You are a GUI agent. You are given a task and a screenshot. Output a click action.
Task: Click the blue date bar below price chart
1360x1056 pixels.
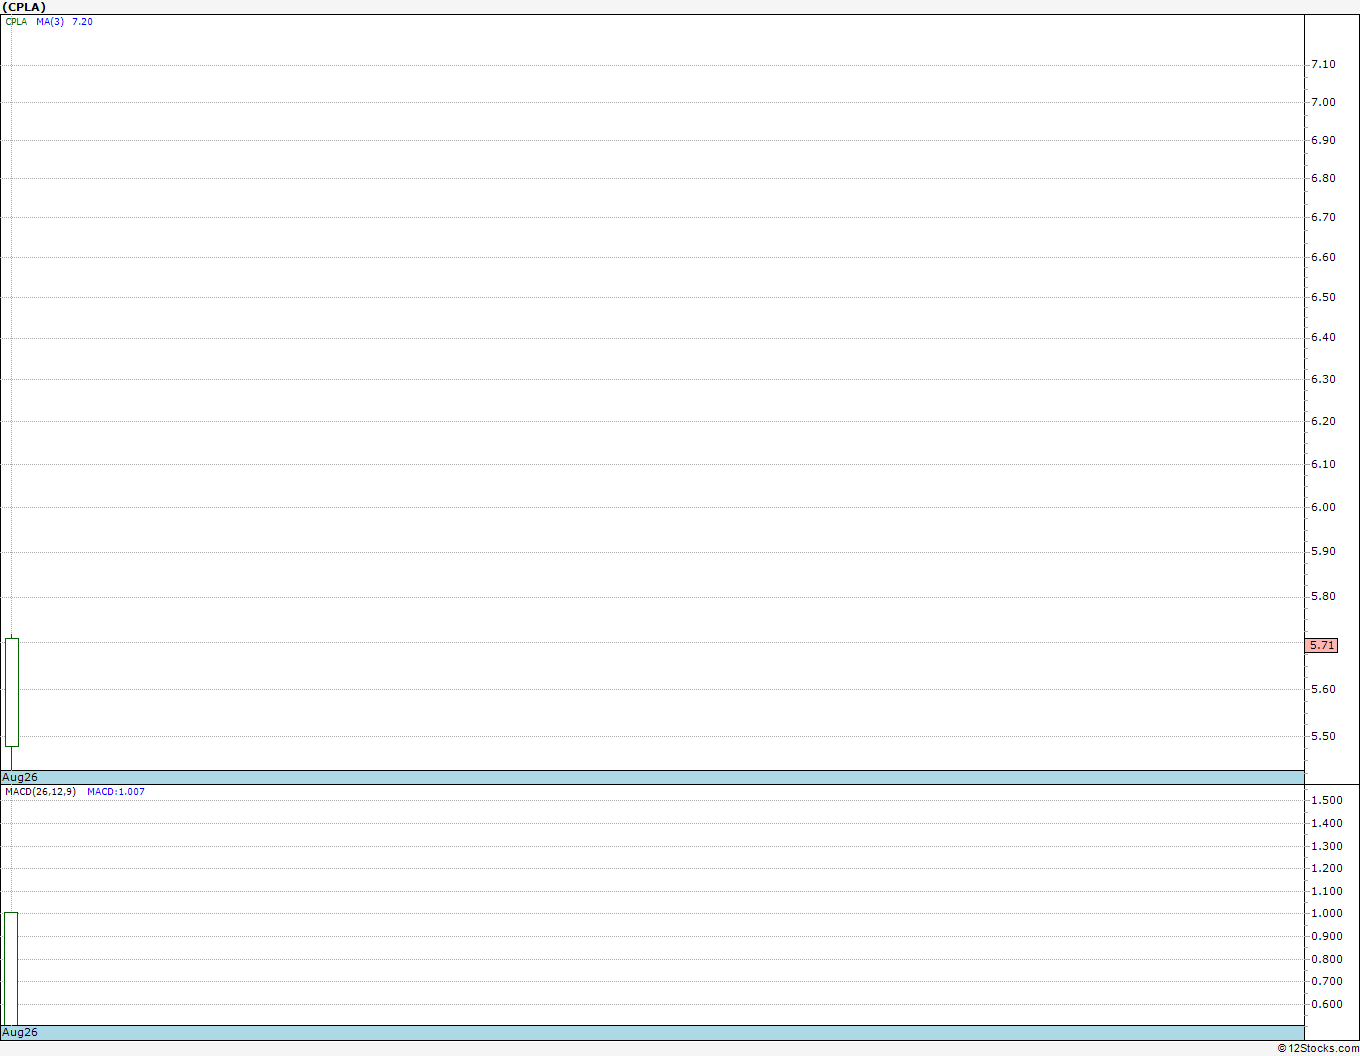[652, 777]
